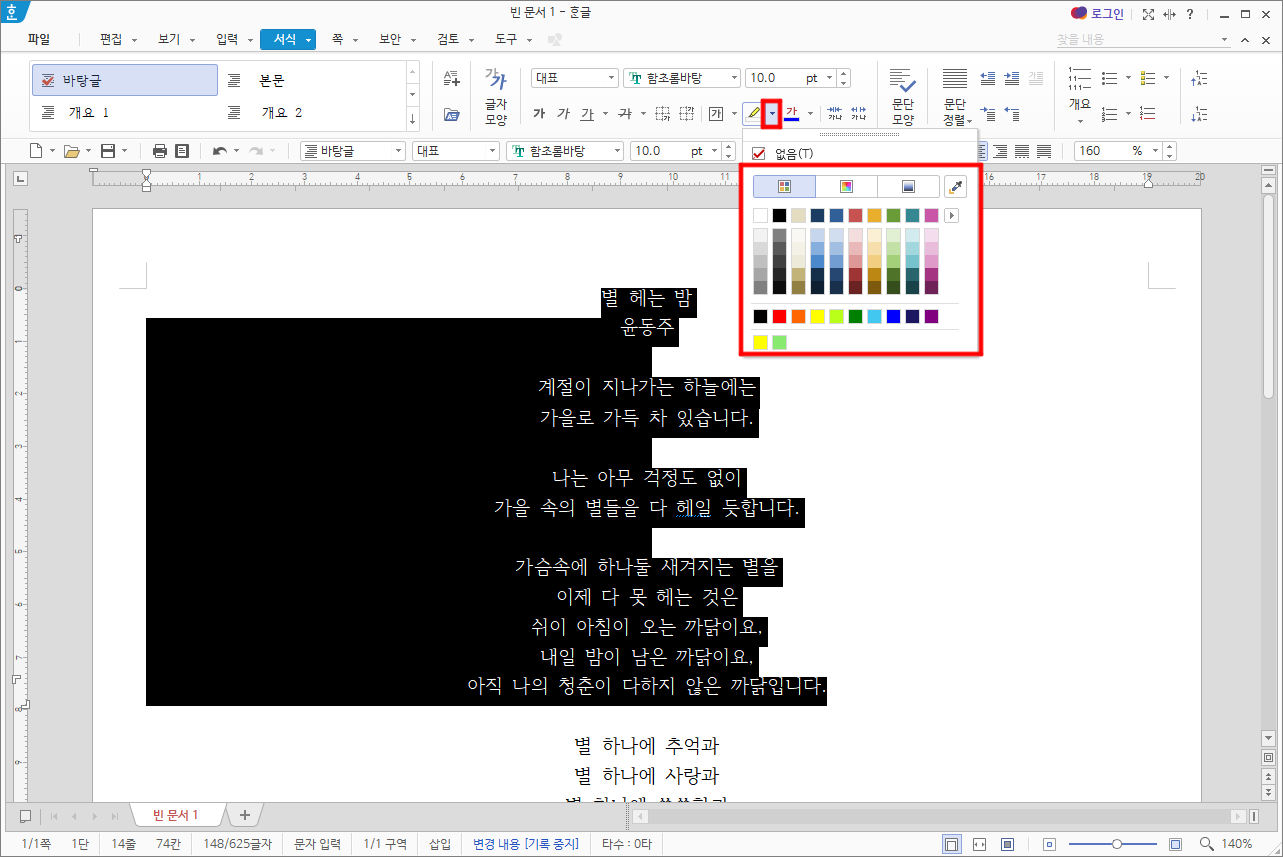Pick the red swatch in standard colors
This screenshot has width=1283, height=857.
[x=780, y=316]
